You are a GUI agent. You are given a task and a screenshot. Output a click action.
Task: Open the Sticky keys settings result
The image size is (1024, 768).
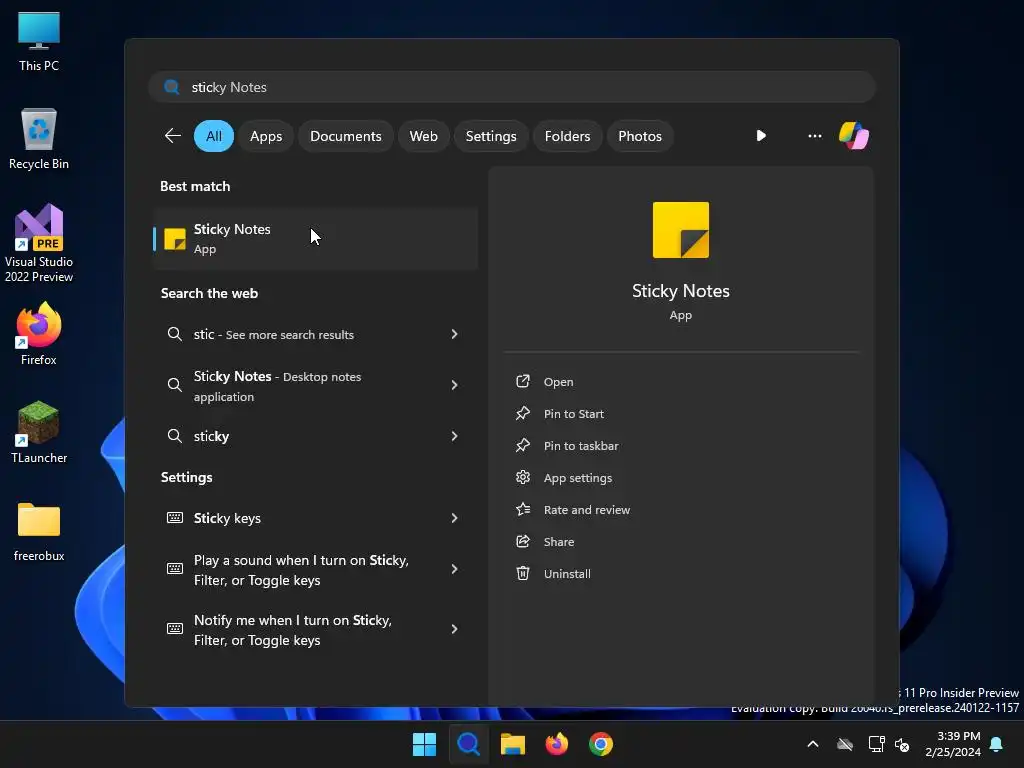(x=316, y=518)
